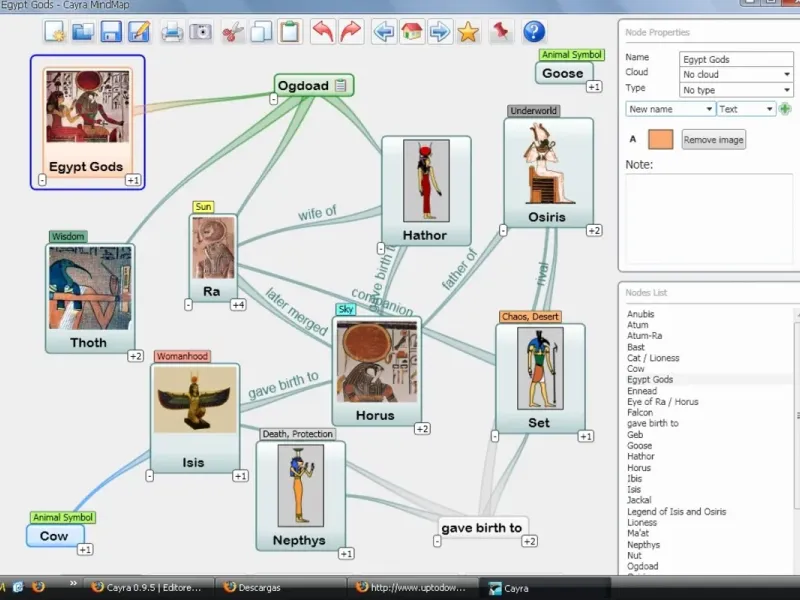Select Ma'at in the Nodes List
The width and height of the screenshot is (800, 600).
[x=638, y=533]
